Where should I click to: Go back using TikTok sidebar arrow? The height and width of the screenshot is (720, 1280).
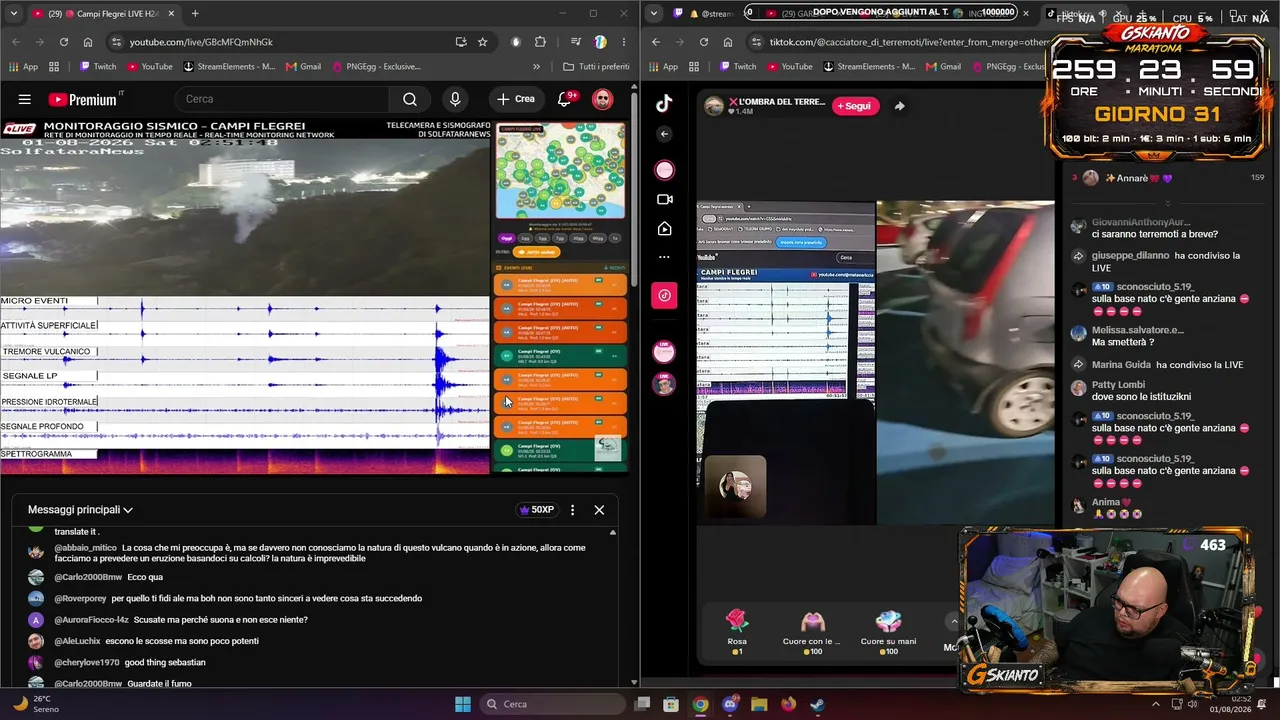[664, 134]
